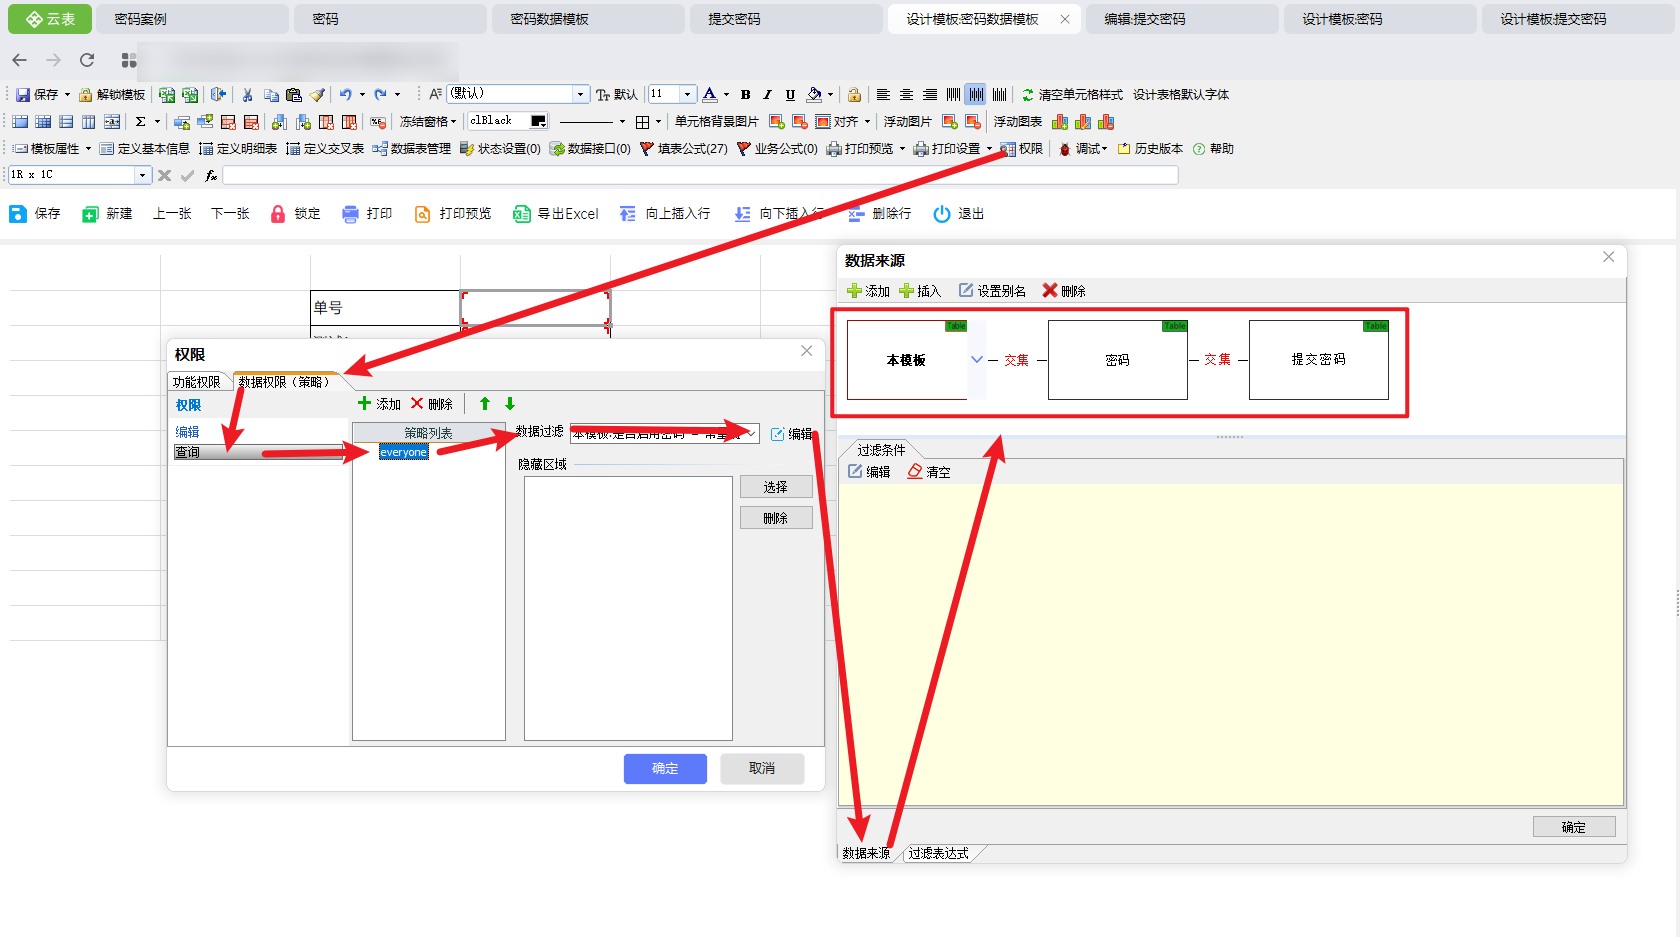Viewport: 1680px width, 937px height.
Task: Expand the join-type chevron beside 本模板
Action: click(976, 359)
